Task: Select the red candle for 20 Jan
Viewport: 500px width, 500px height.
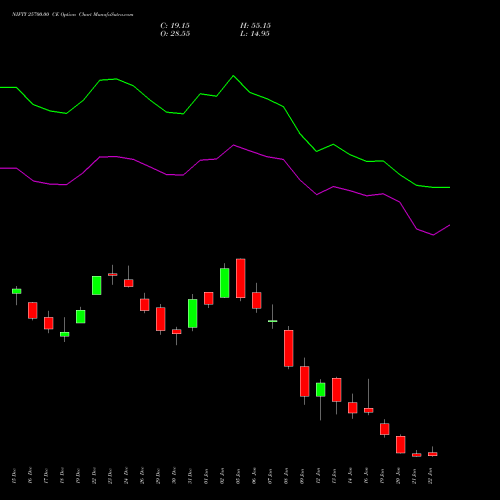Action: pos(401,445)
